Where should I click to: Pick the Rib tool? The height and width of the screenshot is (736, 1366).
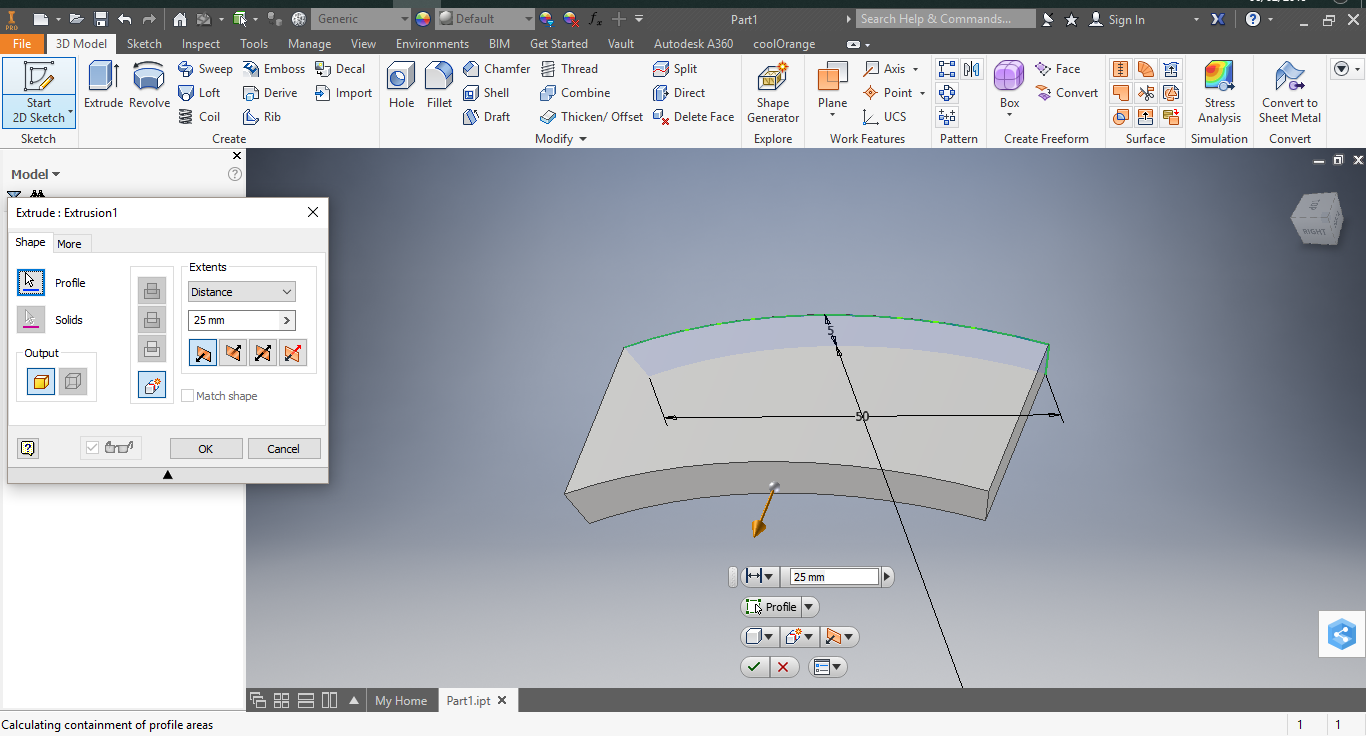click(262, 117)
